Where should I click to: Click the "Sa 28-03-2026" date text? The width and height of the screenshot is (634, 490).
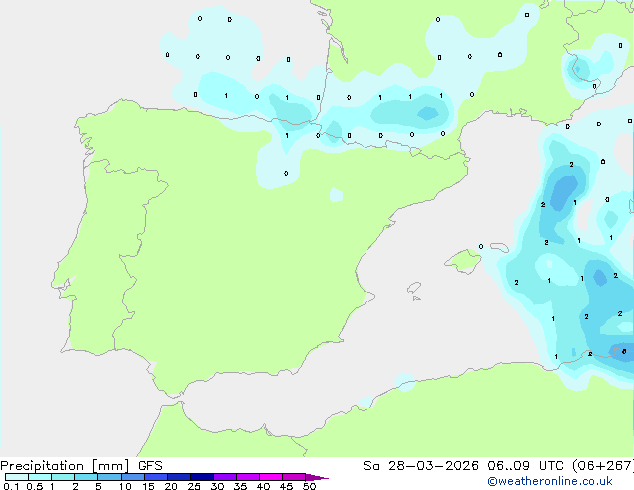pyautogui.click(x=421, y=466)
